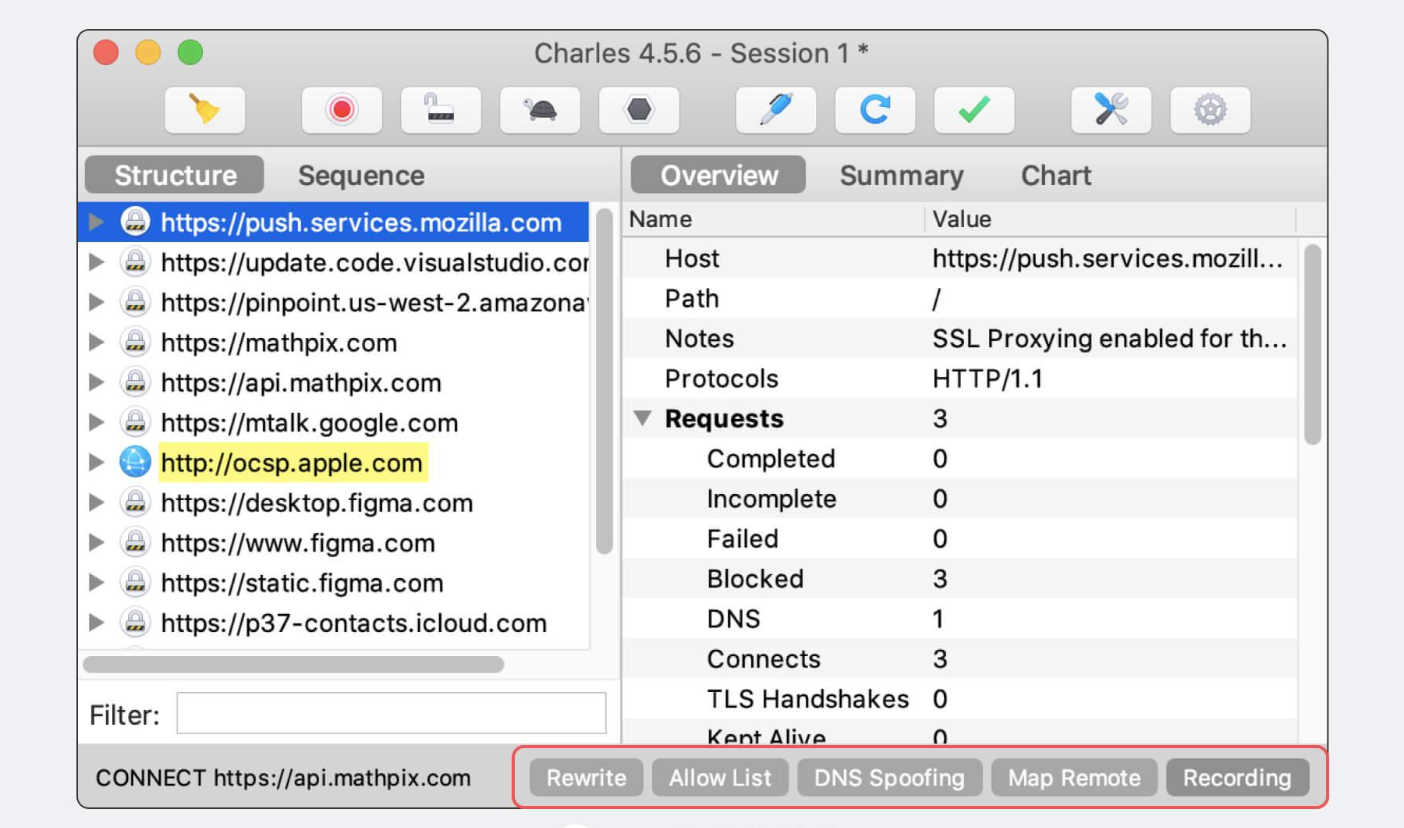The height and width of the screenshot is (828, 1404).
Task: Select the Path row in Overview
Action: (x=961, y=299)
